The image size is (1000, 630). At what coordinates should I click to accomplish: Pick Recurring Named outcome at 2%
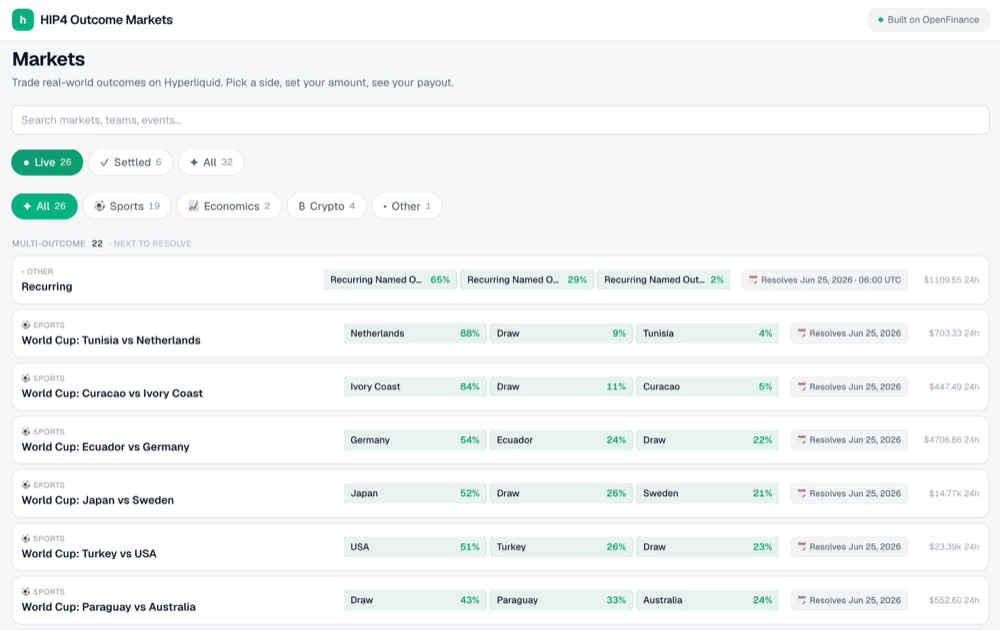pyautogui.click(x=663, y=280)
